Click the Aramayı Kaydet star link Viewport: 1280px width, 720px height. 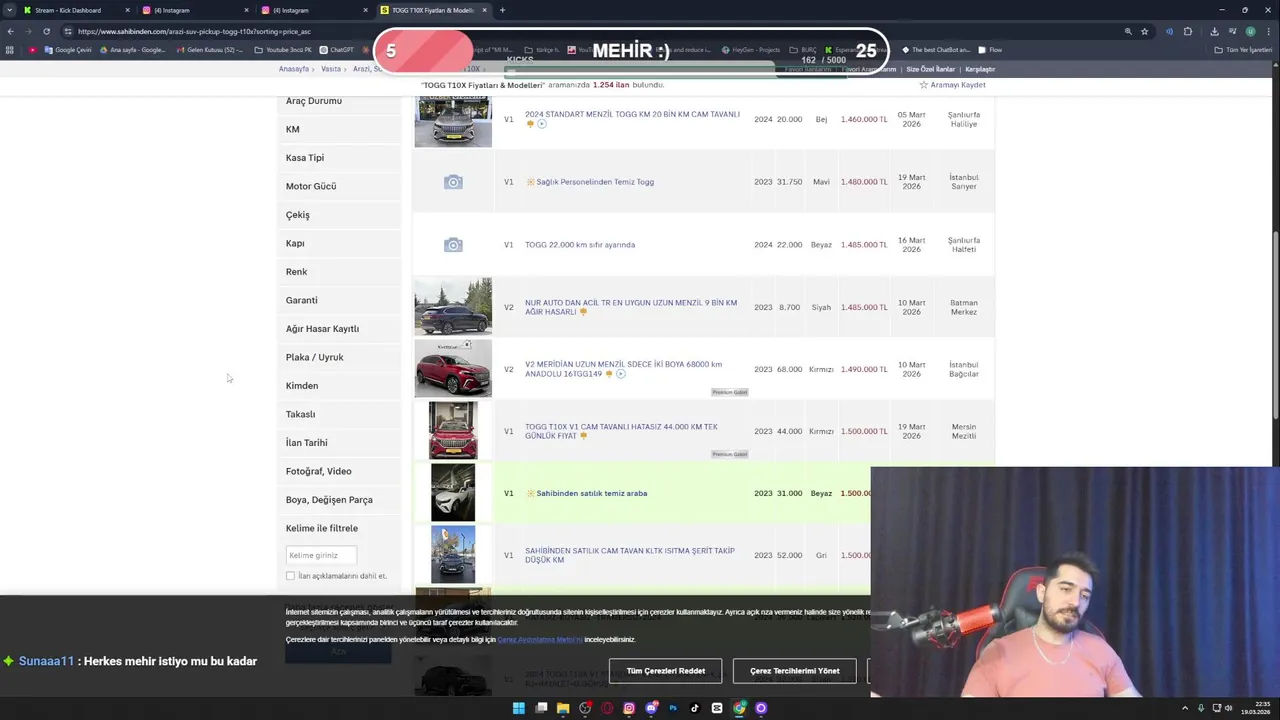[x=952, y=85]
